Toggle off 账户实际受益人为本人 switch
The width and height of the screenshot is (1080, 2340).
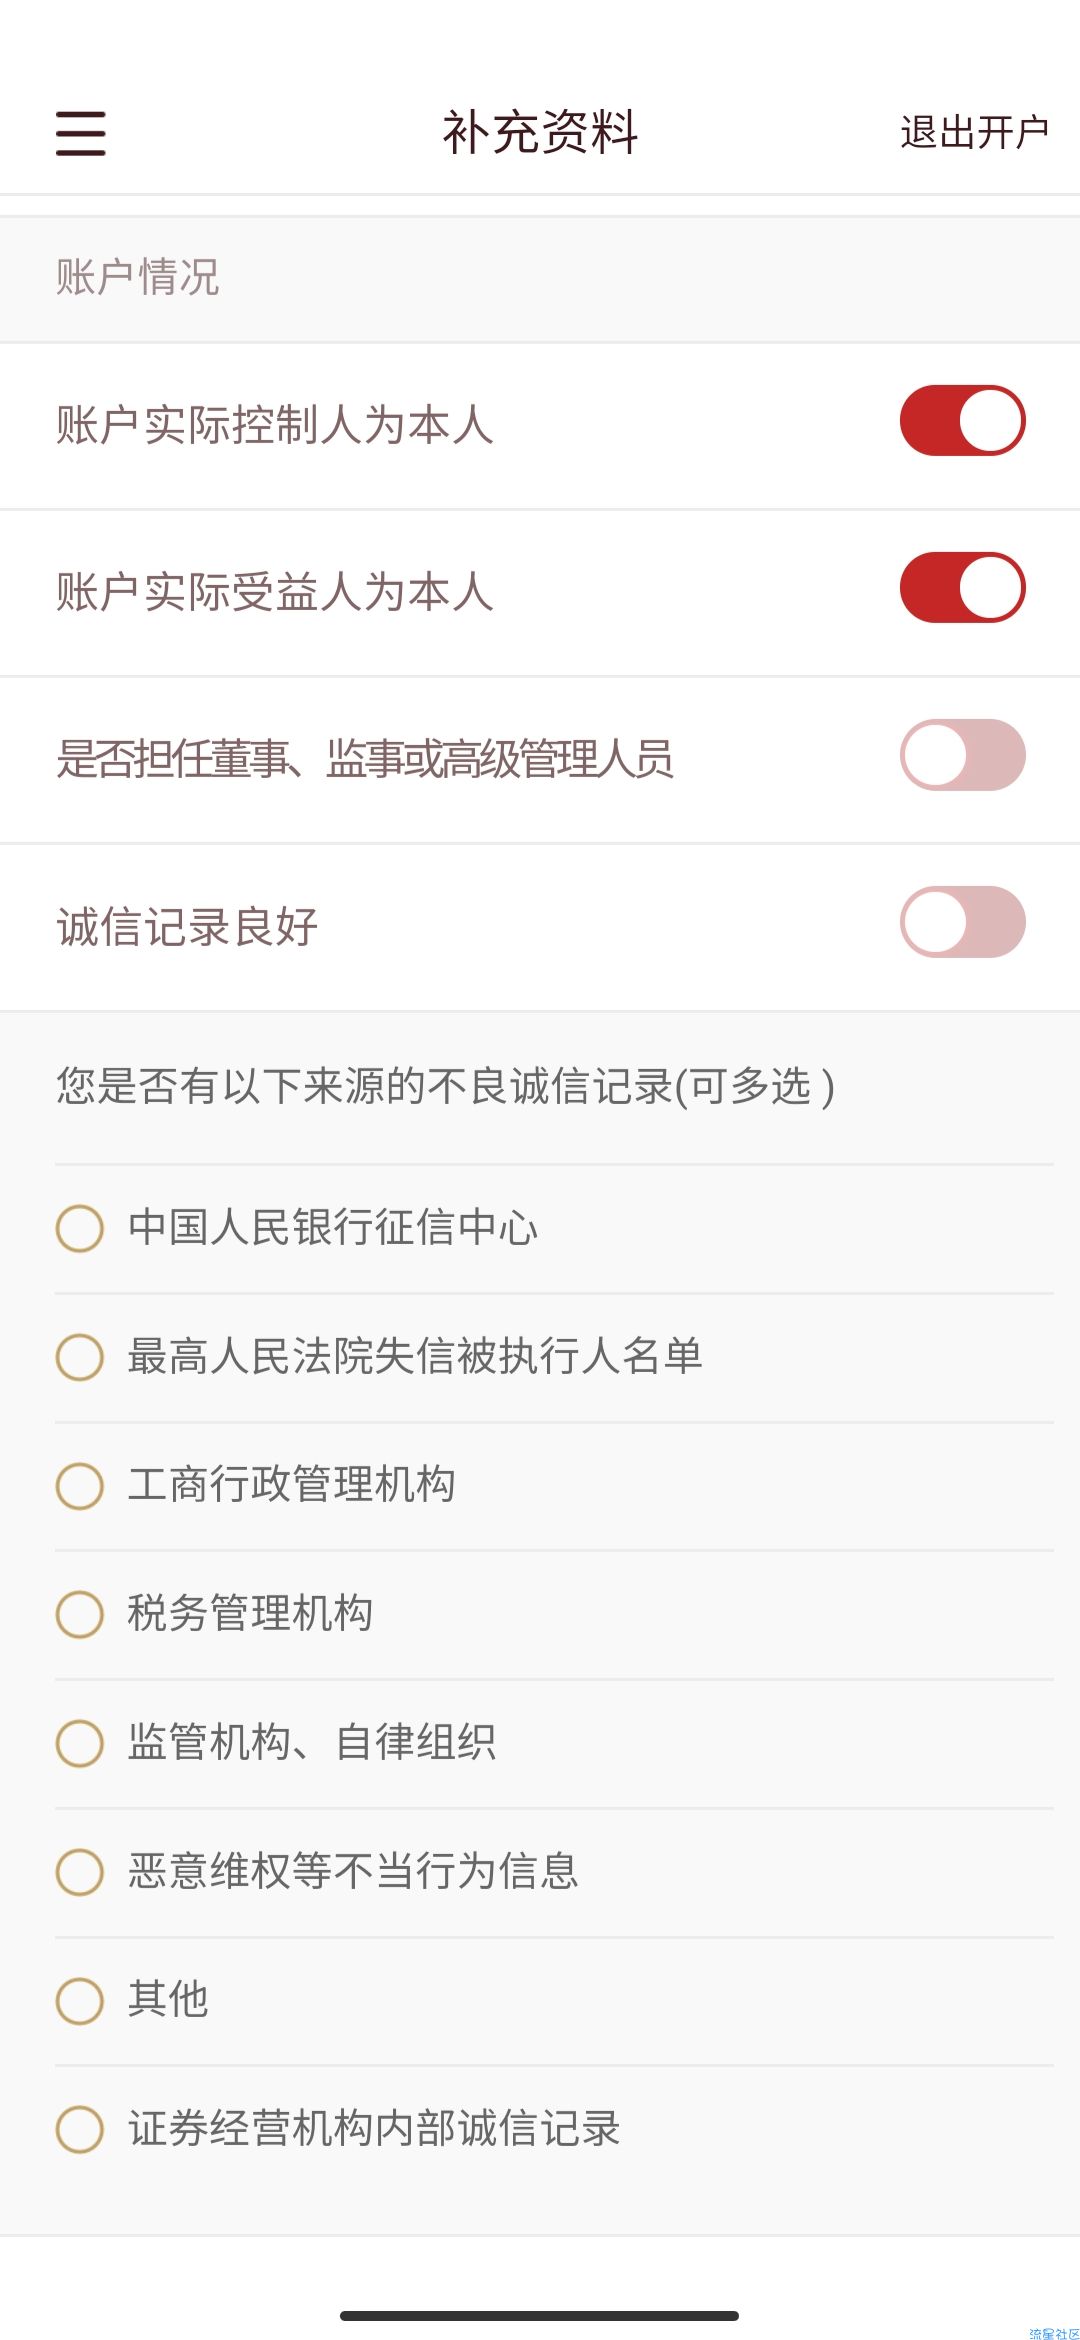click(x=962, y=587)
